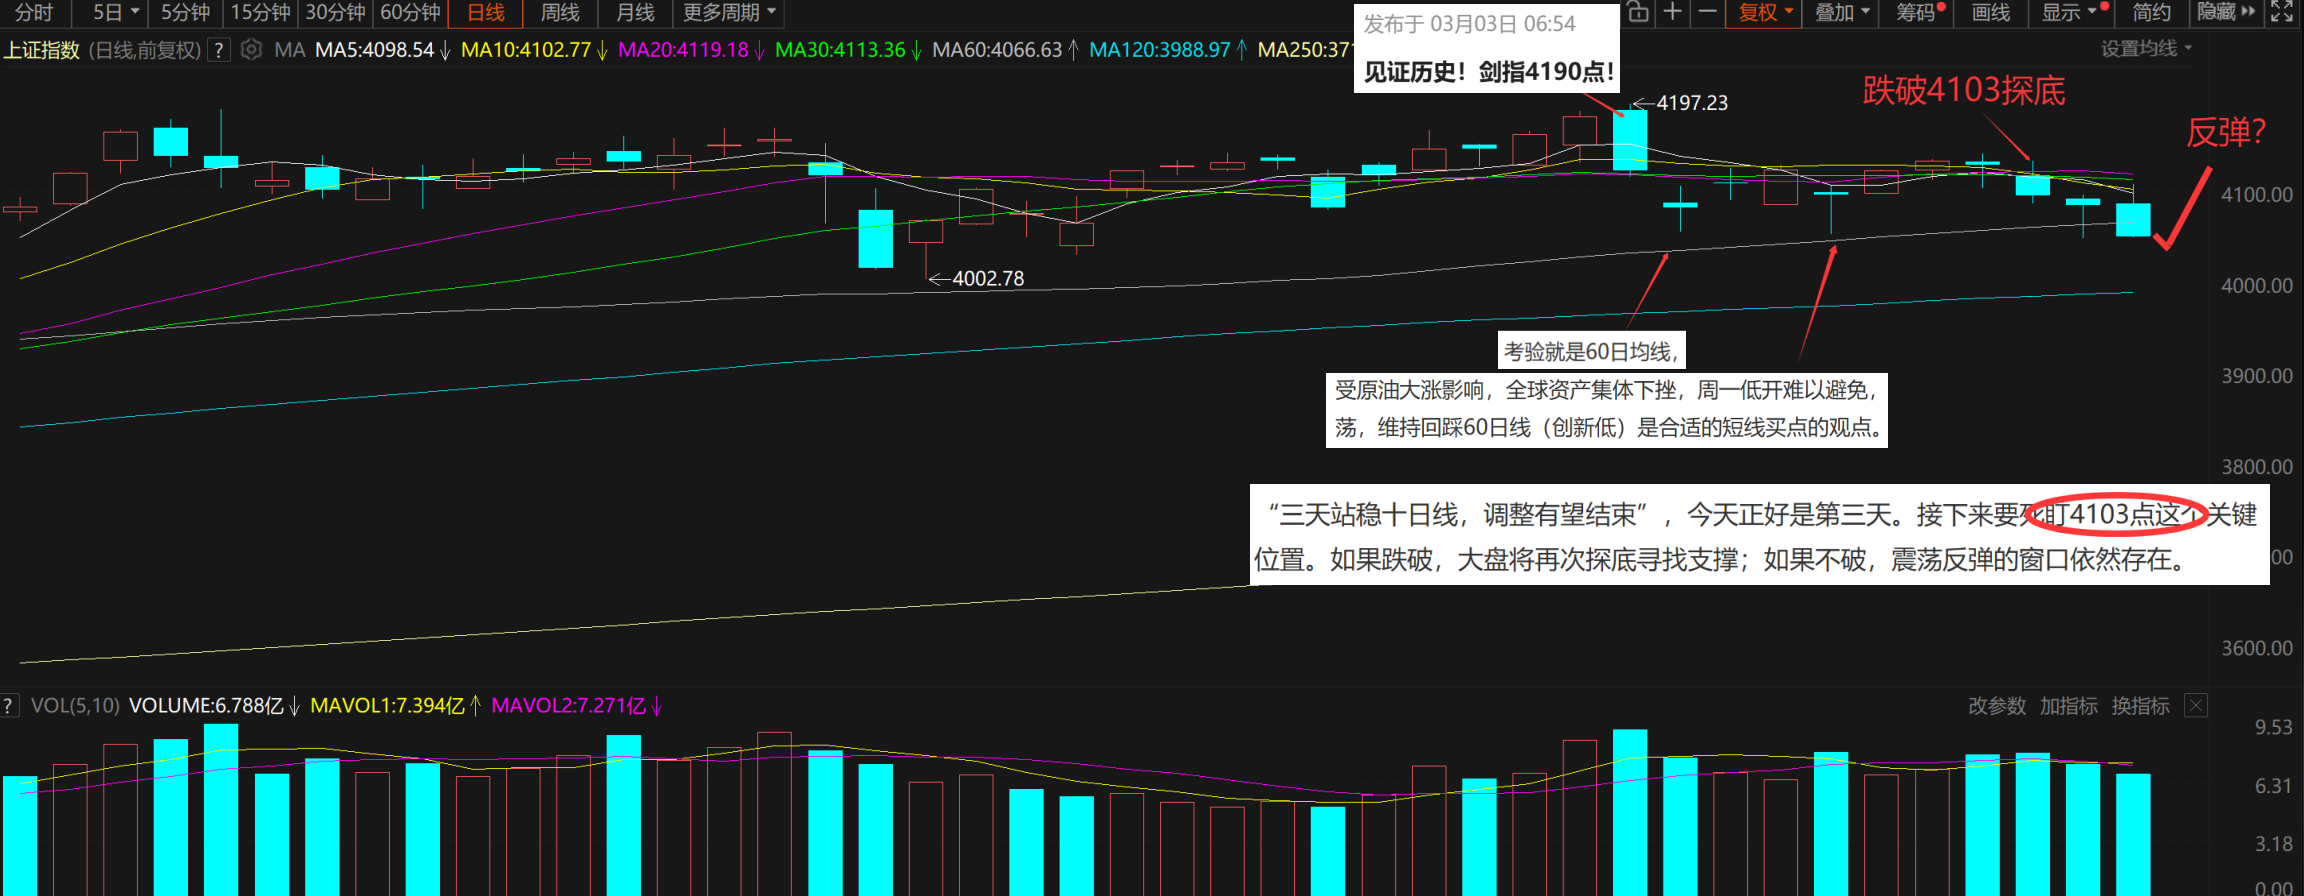This screenshot has height=896, width=2304.
Task: Click 改参数 to edit indicator parameters
Action: click(1997, 706)
